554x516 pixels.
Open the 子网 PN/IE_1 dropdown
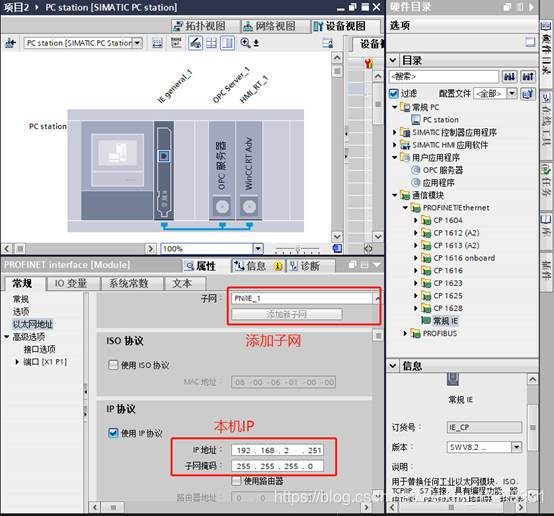377,299
